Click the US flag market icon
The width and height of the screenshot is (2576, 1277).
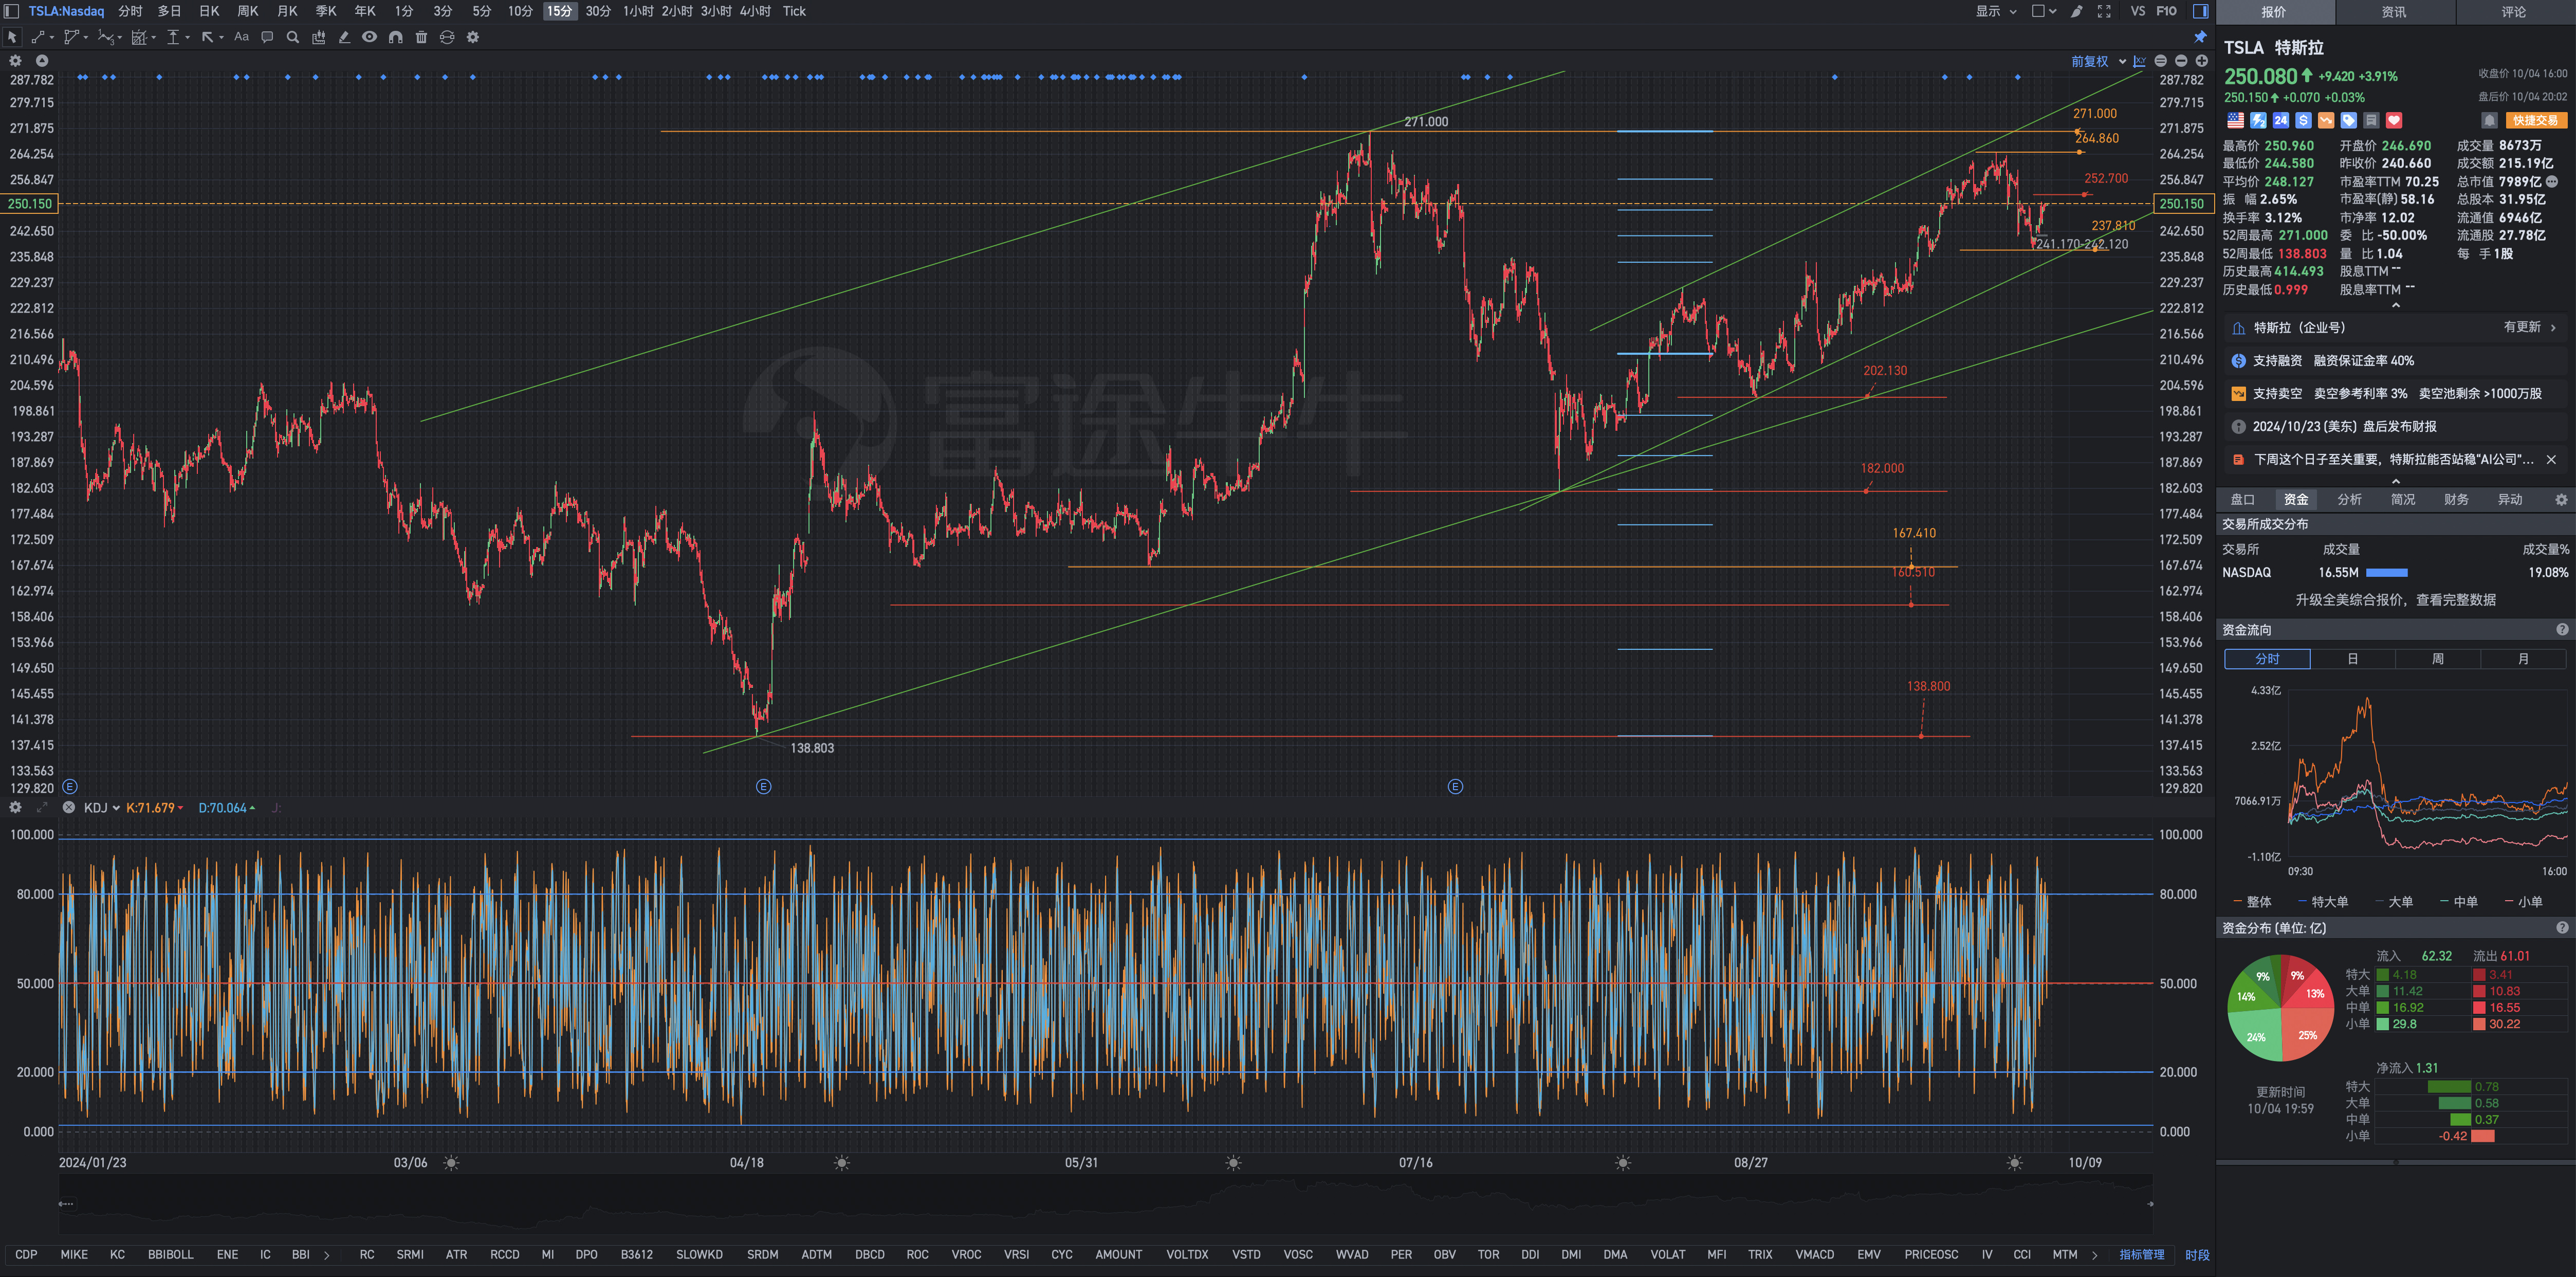point(2235,120)
